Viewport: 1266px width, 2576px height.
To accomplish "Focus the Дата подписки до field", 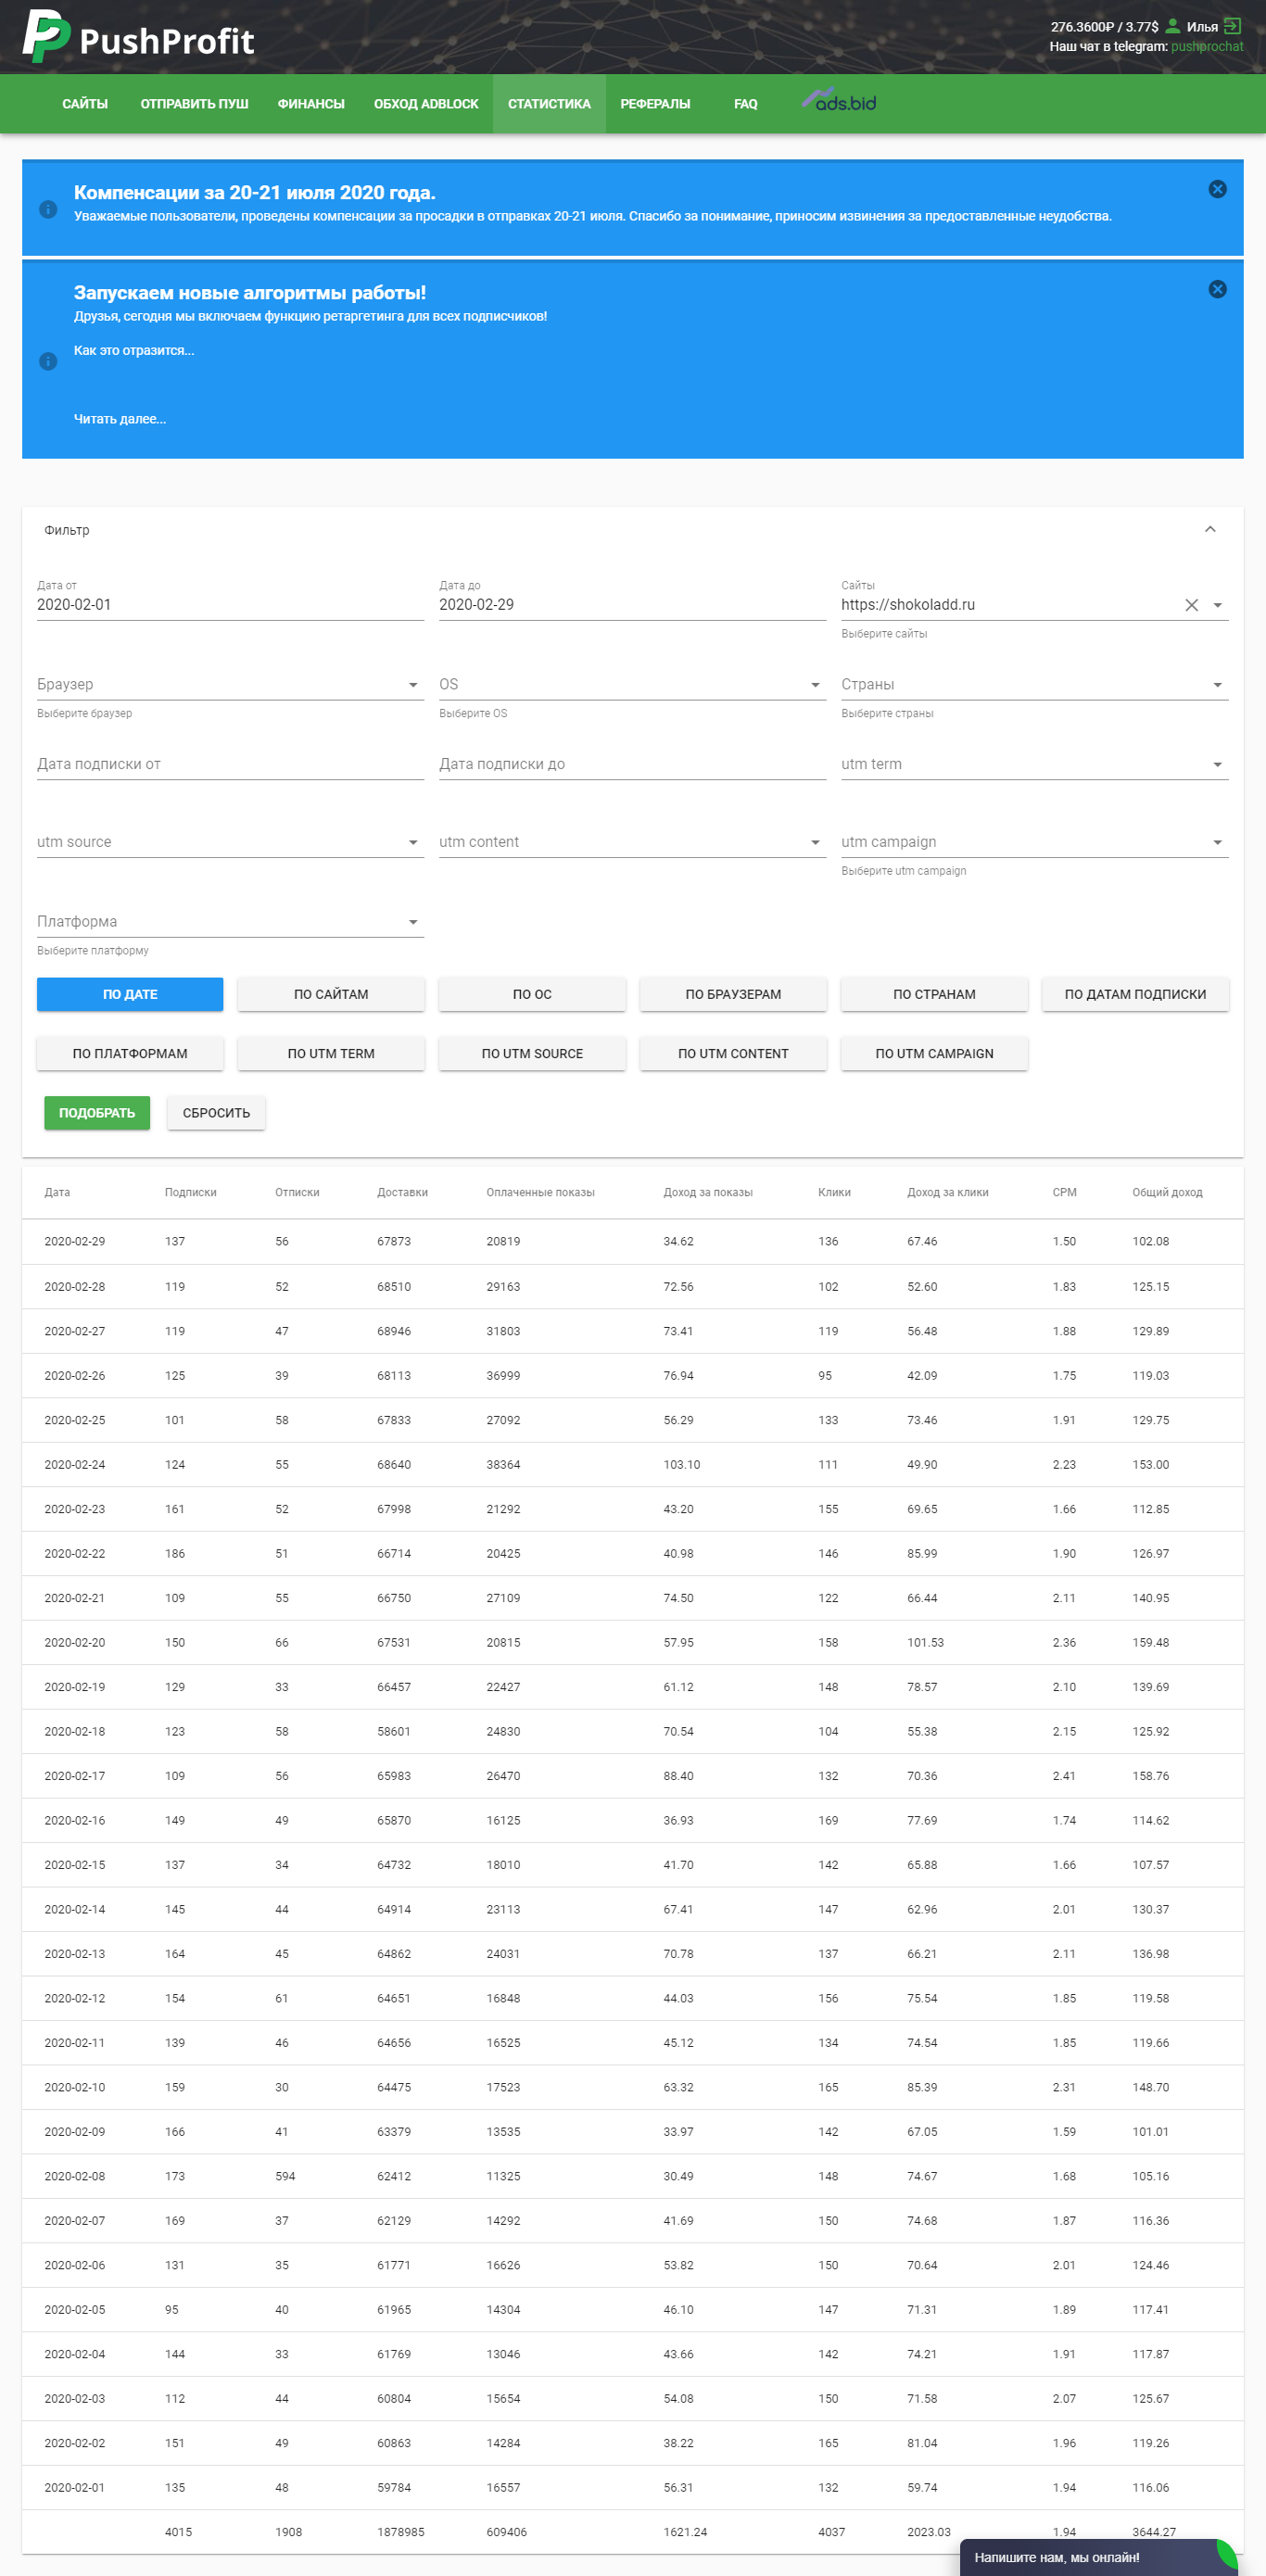I will click(632, 765).
